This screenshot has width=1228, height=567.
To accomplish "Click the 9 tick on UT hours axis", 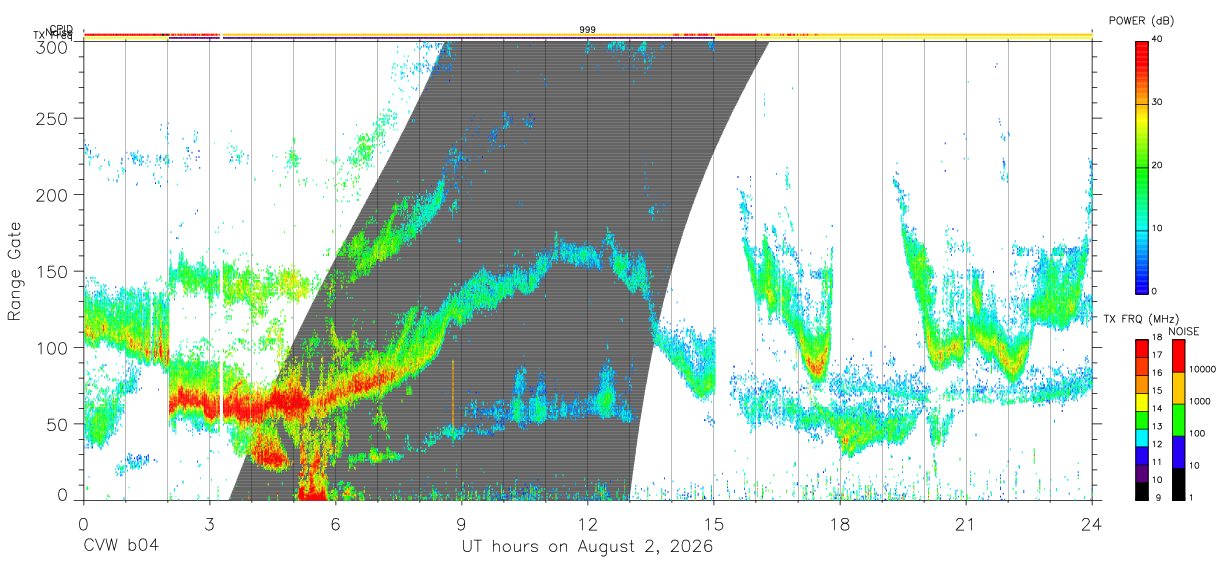I will 461,524.
